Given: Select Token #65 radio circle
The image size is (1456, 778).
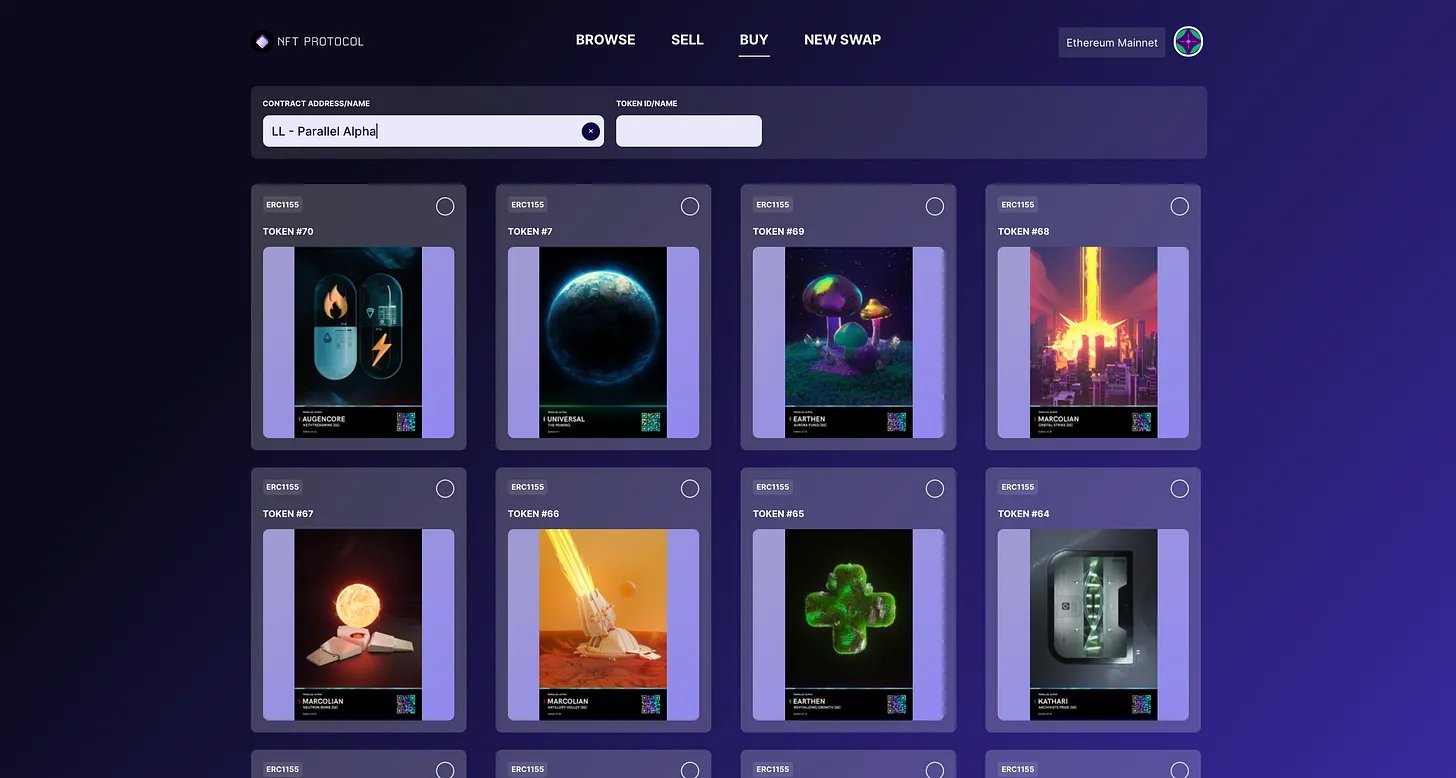Looking at the screenshot, I should tap(935, 489).
